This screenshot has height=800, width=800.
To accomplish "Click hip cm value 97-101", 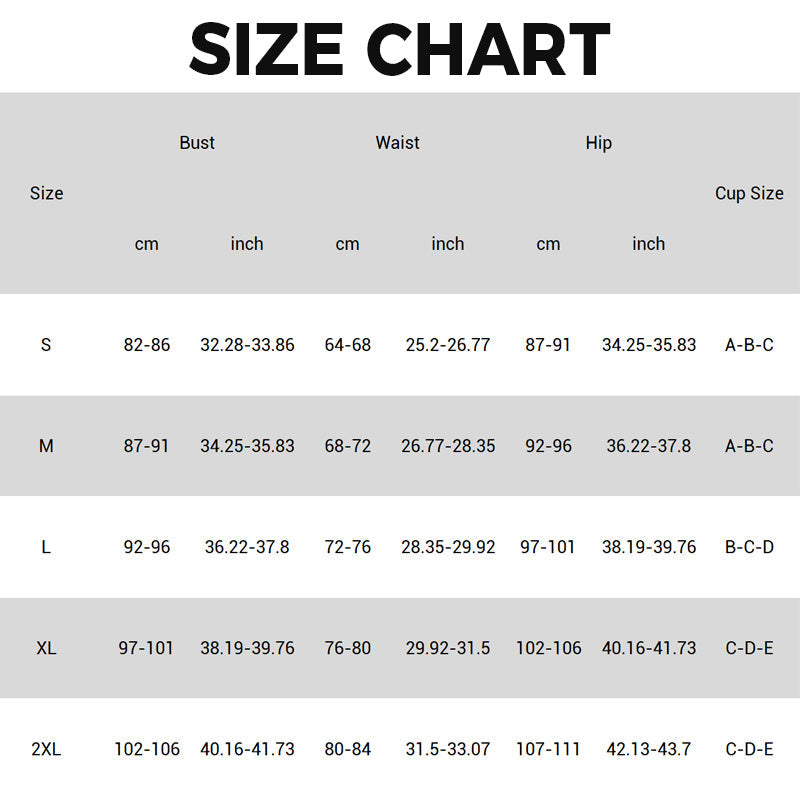I will (x=548, y=547).
